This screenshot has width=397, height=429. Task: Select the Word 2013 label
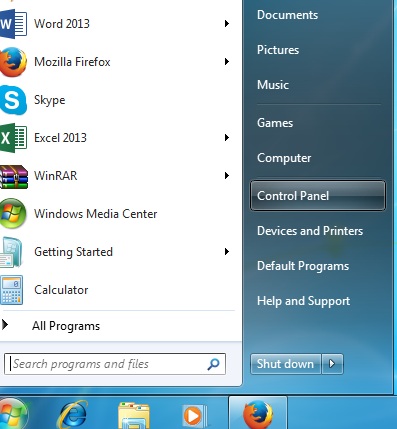point(62,24)
